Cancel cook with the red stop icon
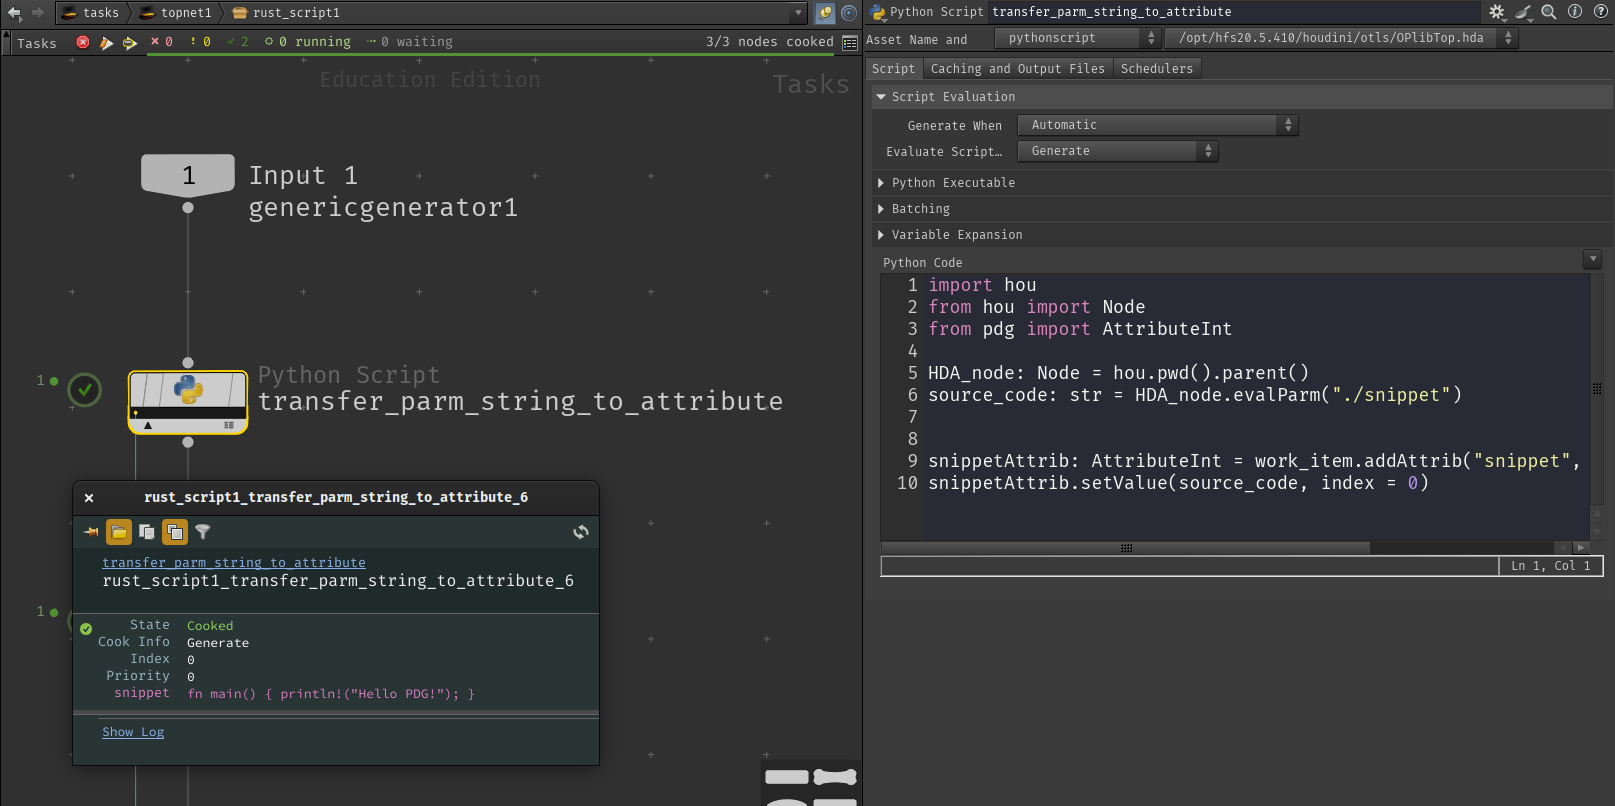1615x806 pixels. point(83,42)
